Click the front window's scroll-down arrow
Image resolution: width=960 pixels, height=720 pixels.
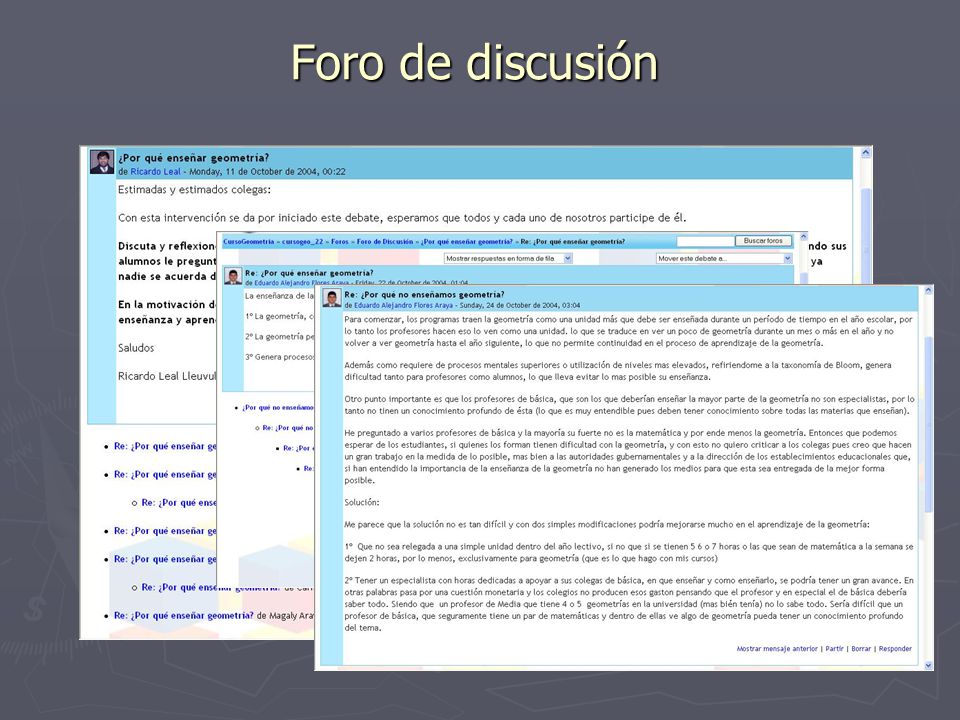point(928,665)
